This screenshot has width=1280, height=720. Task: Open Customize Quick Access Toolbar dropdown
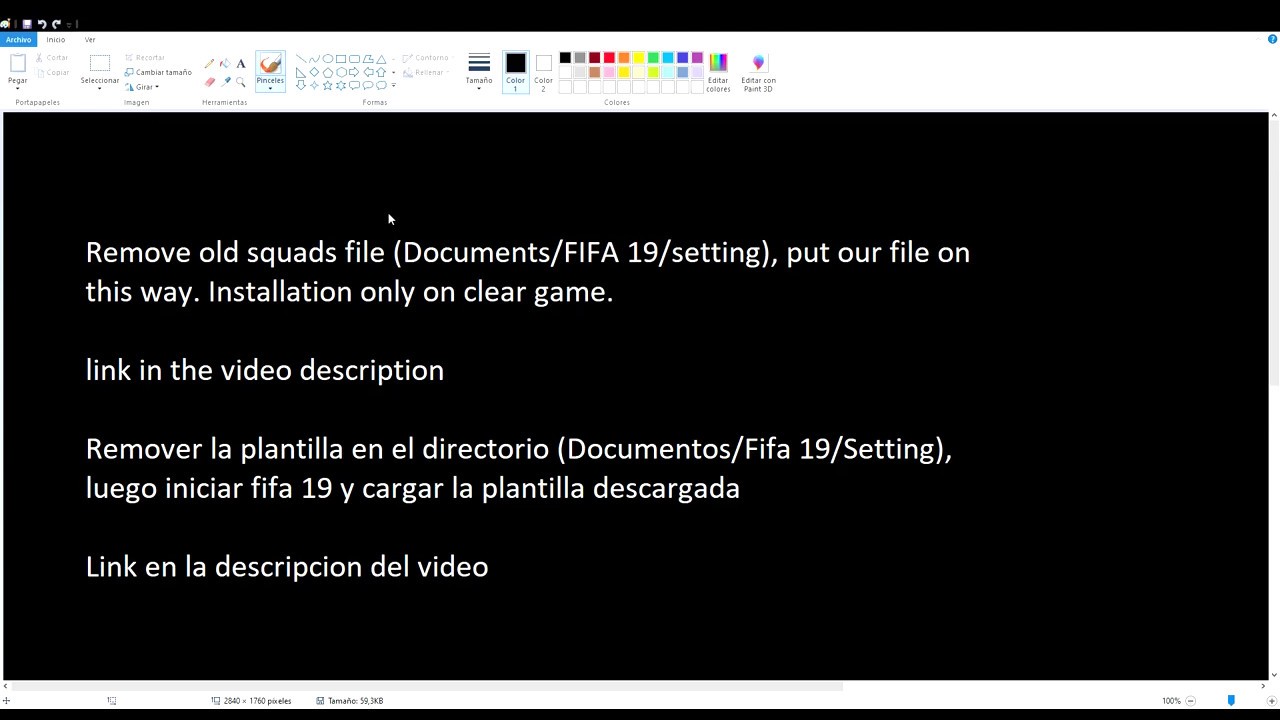point(70,23)
